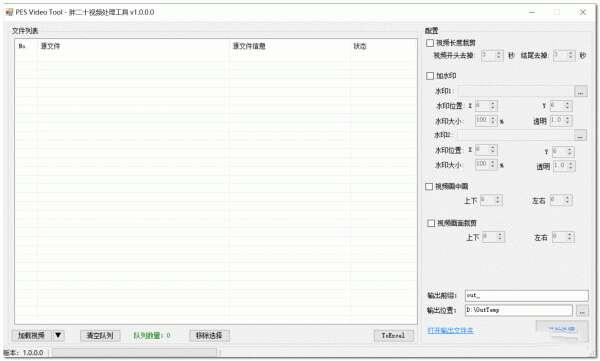Tick the 视频画面裁剪 frame crop checkbox
Screen dimensions: 600x361
coord(431,223)
